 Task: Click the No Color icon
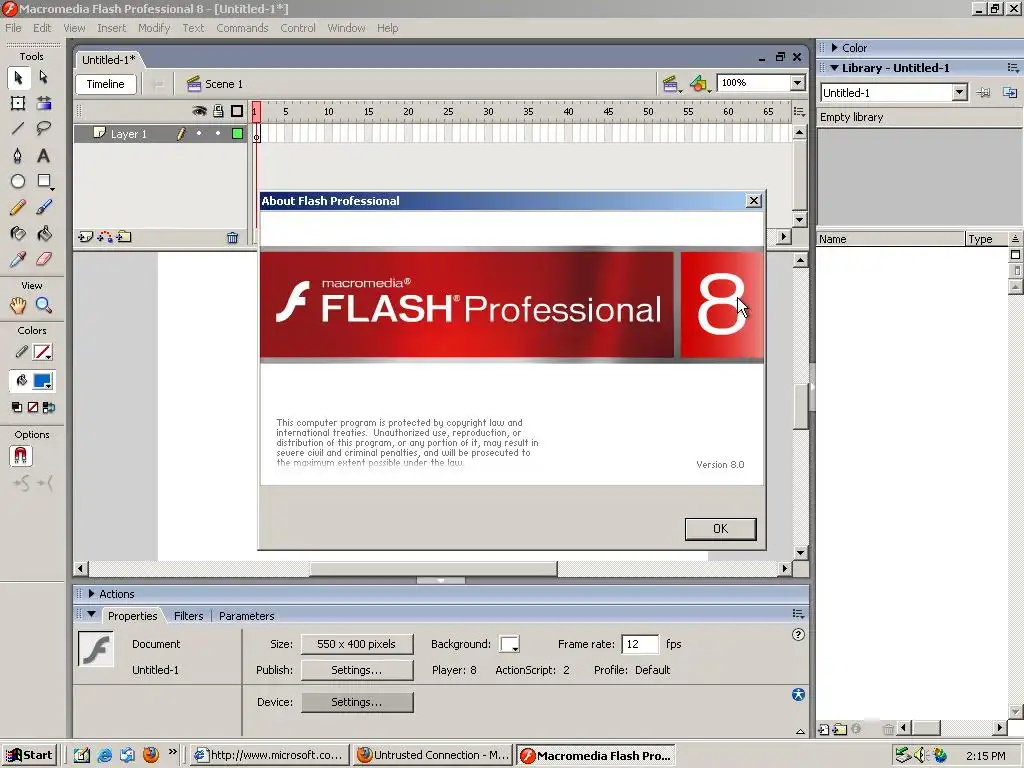pos(33,408)
